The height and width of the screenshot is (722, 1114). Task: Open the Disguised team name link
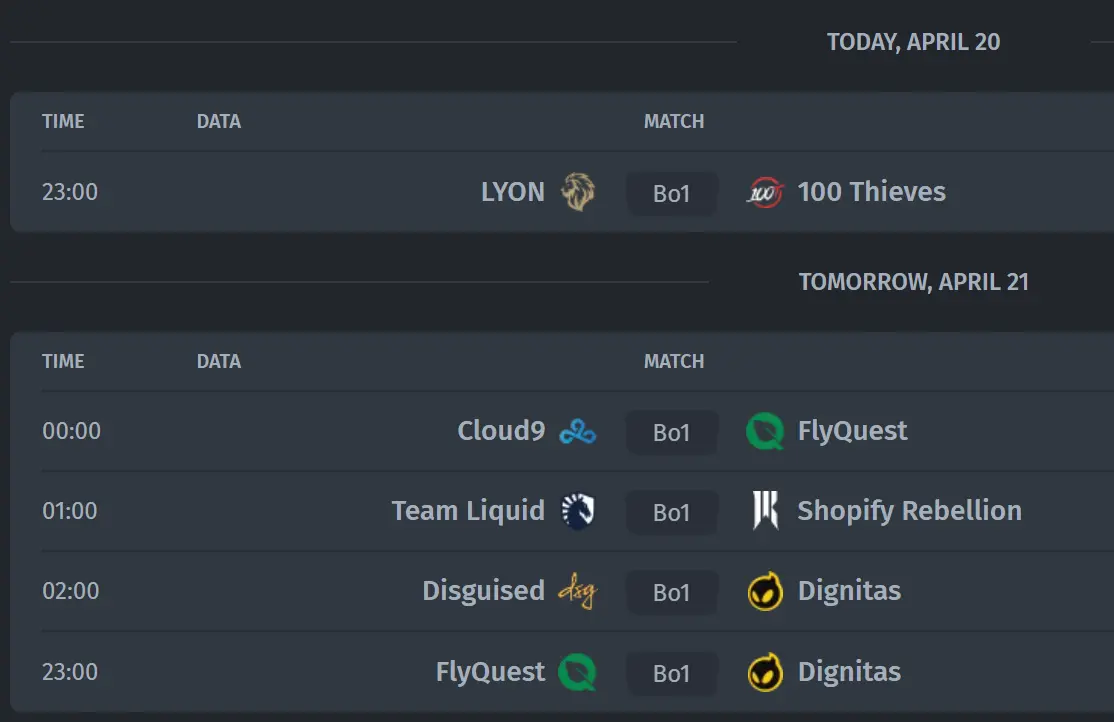pyautogui.click(x=483, y=591)
